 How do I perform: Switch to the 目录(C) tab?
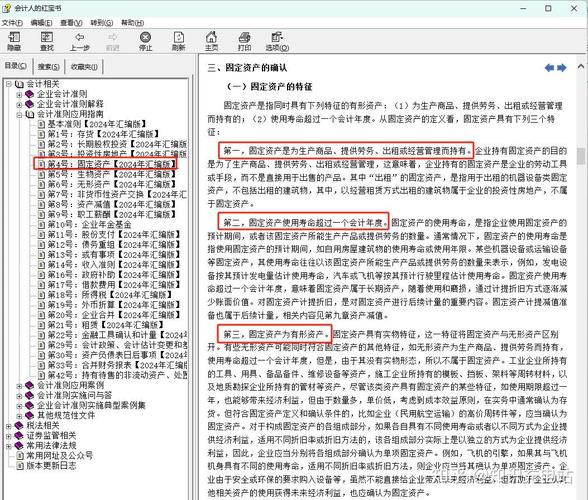(x=16, y=66)
